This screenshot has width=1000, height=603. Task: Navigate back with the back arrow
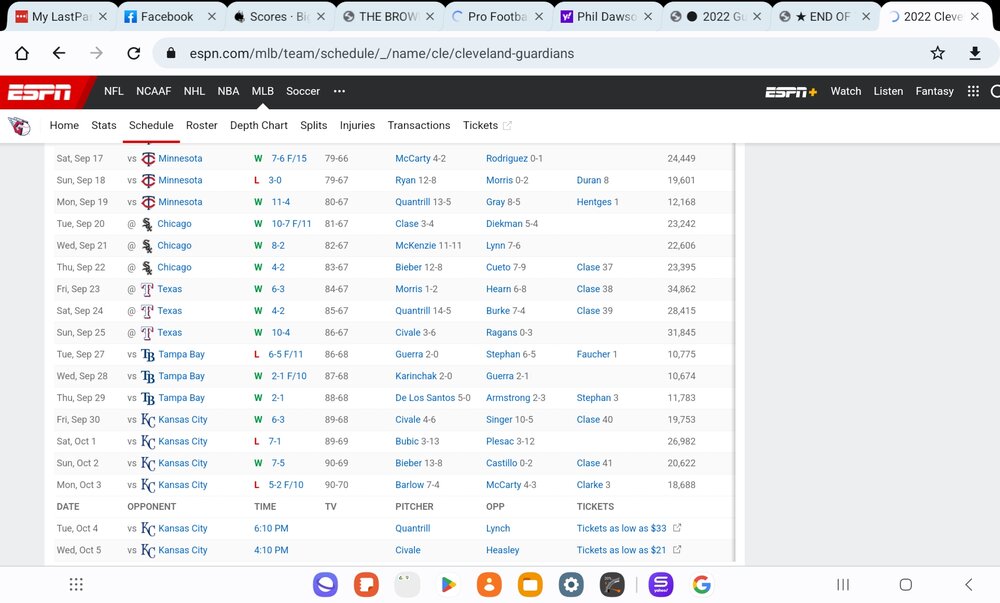59,54
